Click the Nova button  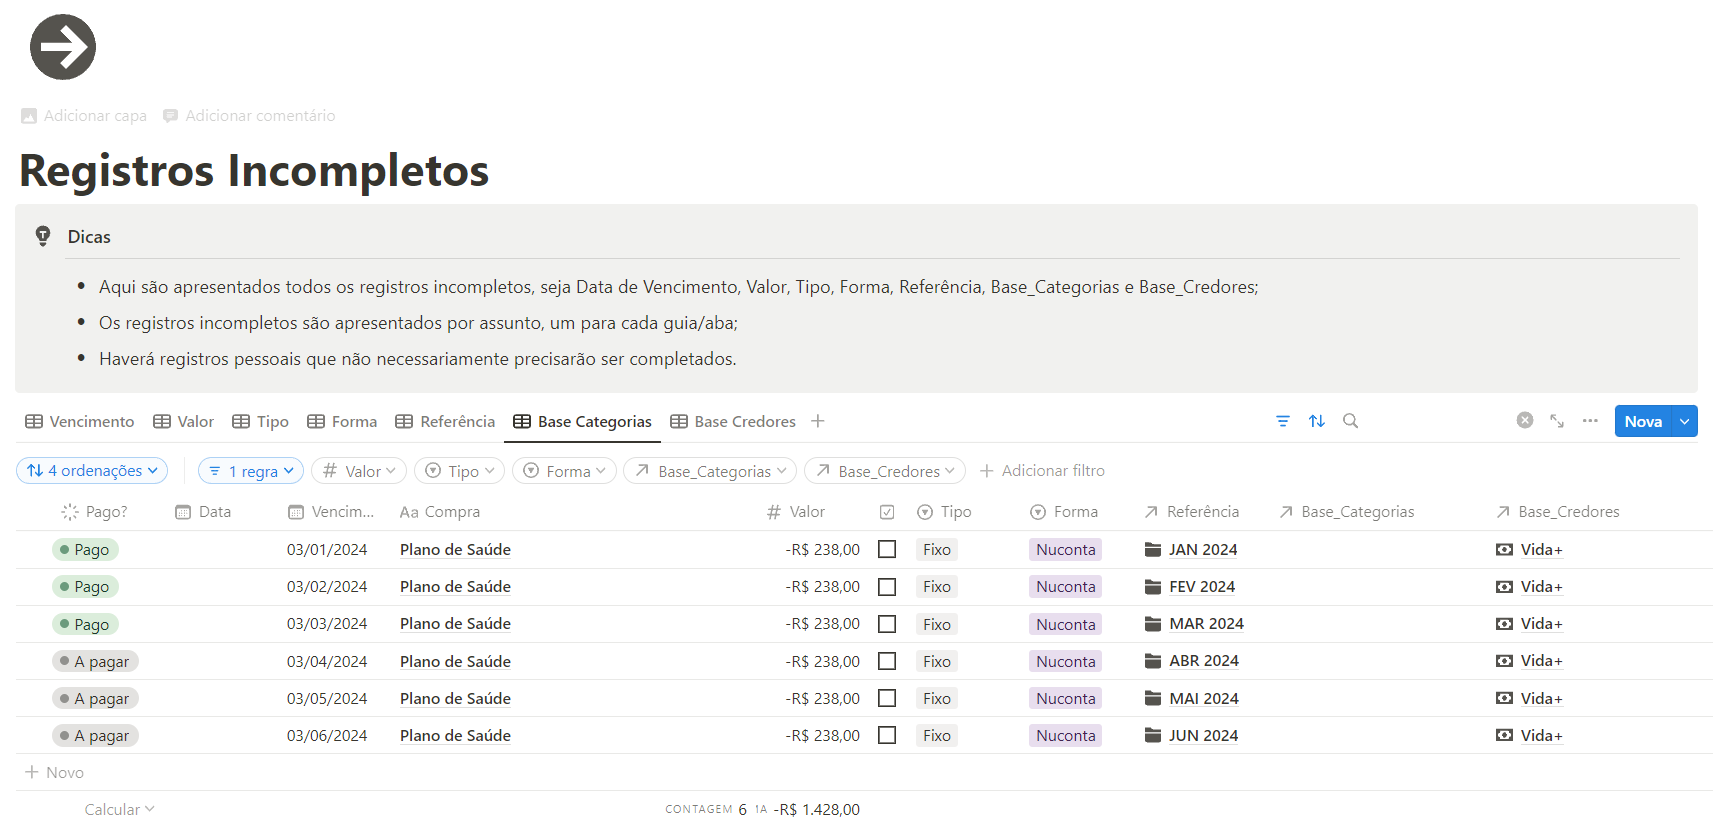tap(1642, 421)
